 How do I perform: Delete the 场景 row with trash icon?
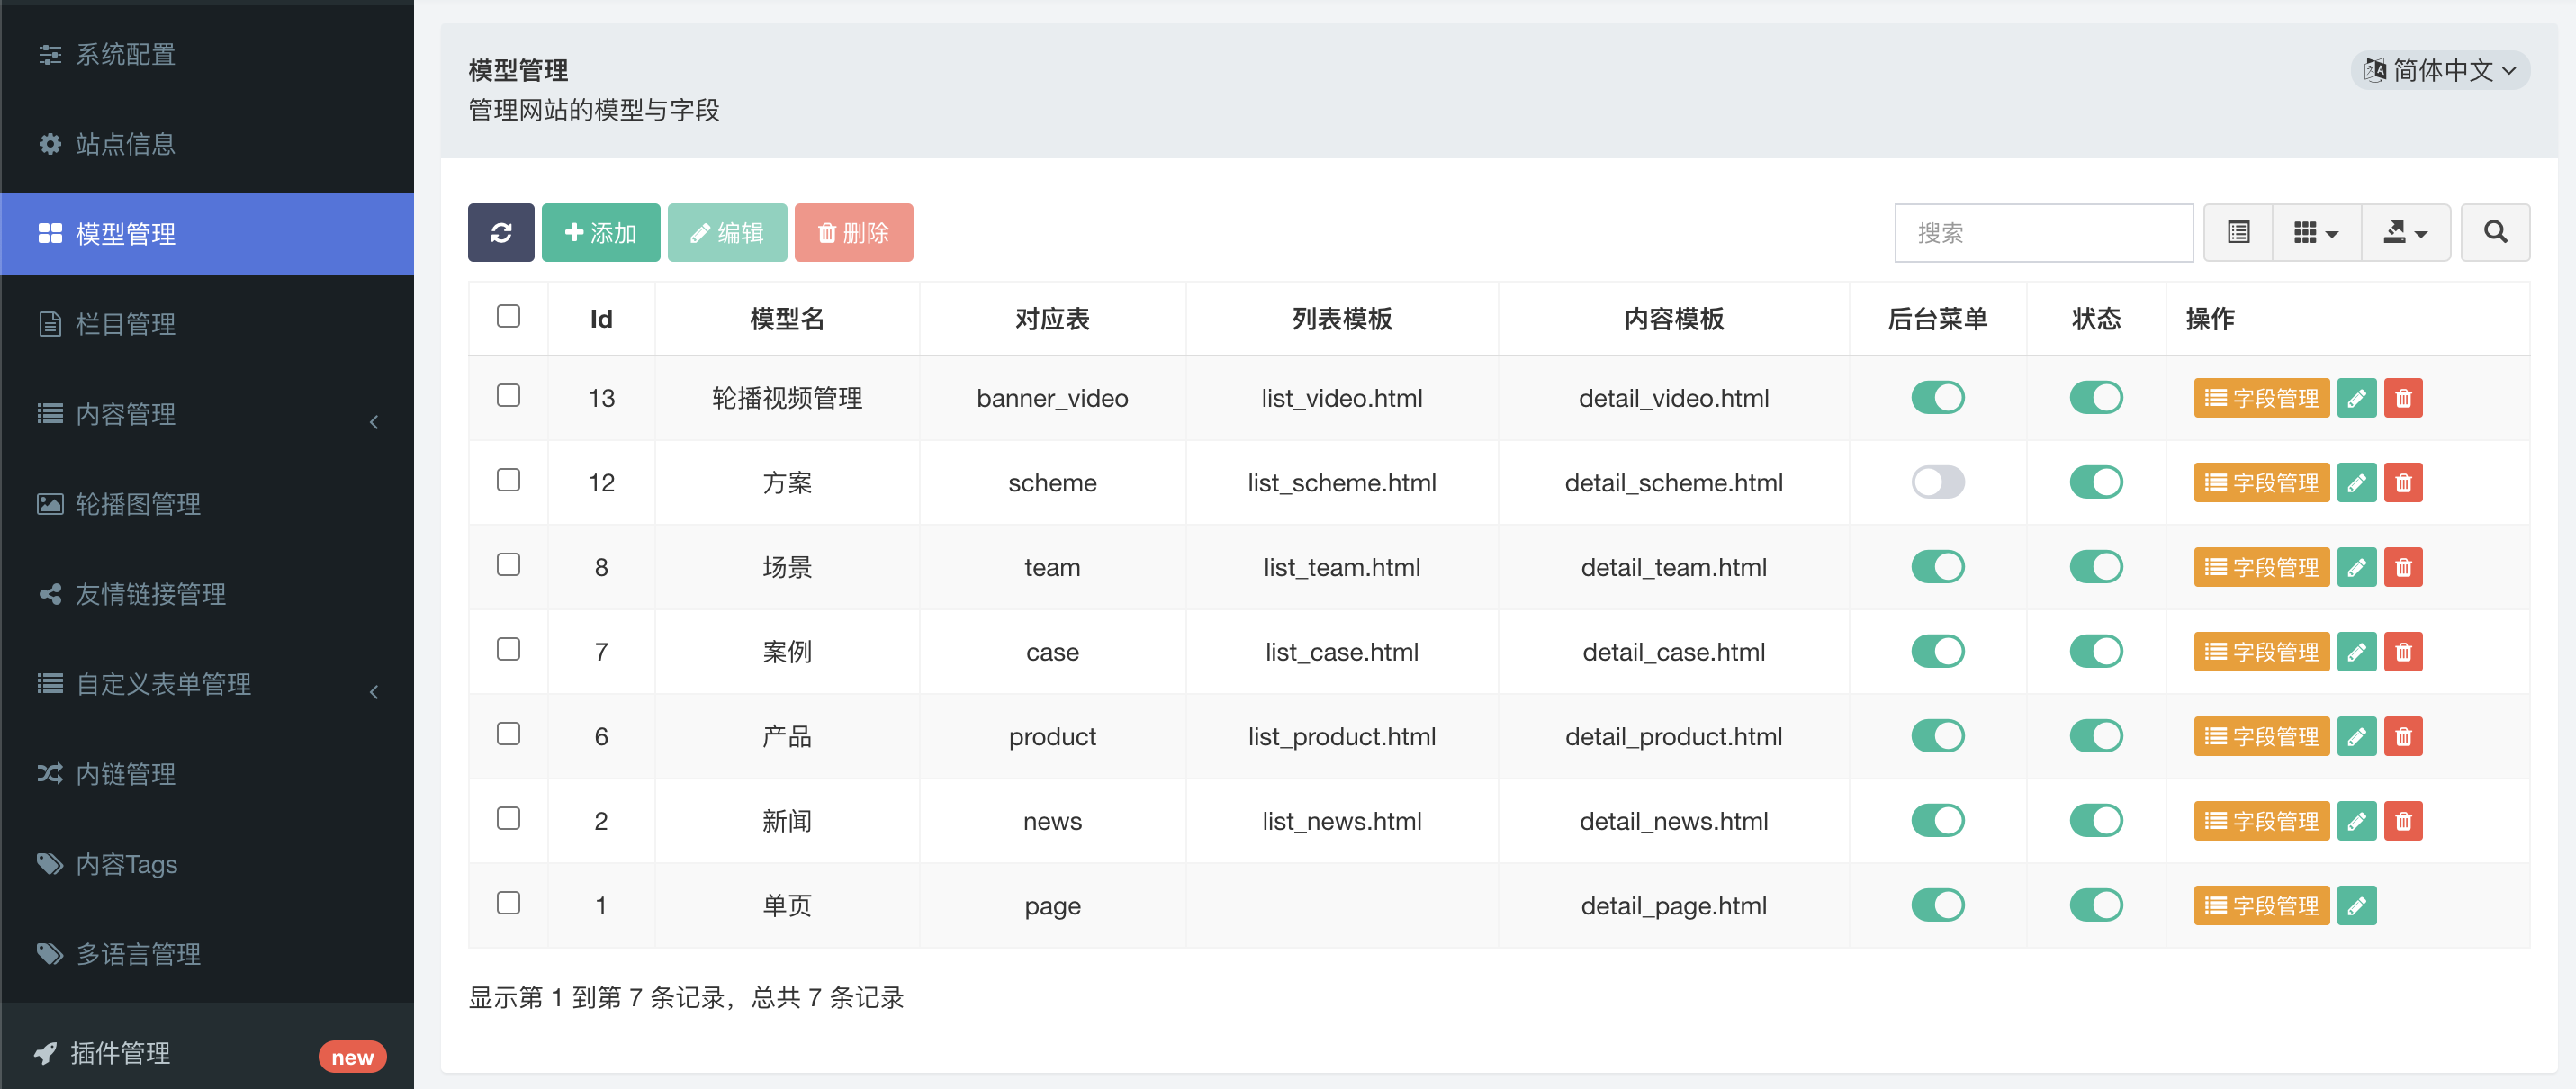[2403, 567]
